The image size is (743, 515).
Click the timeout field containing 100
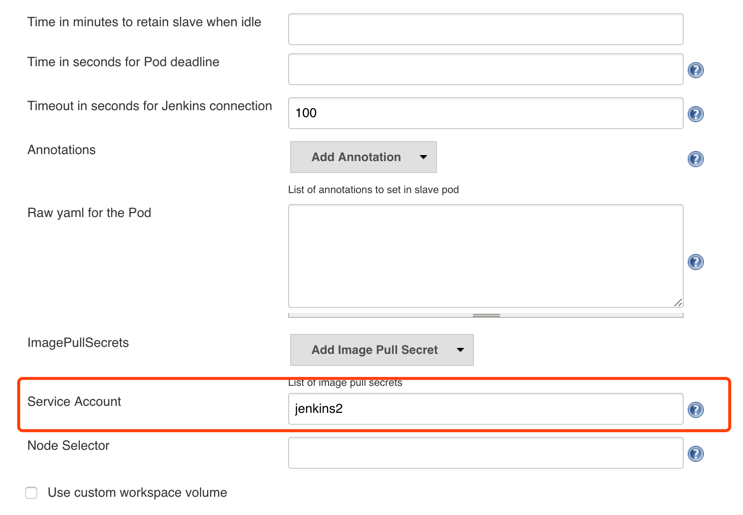(485, 113)
